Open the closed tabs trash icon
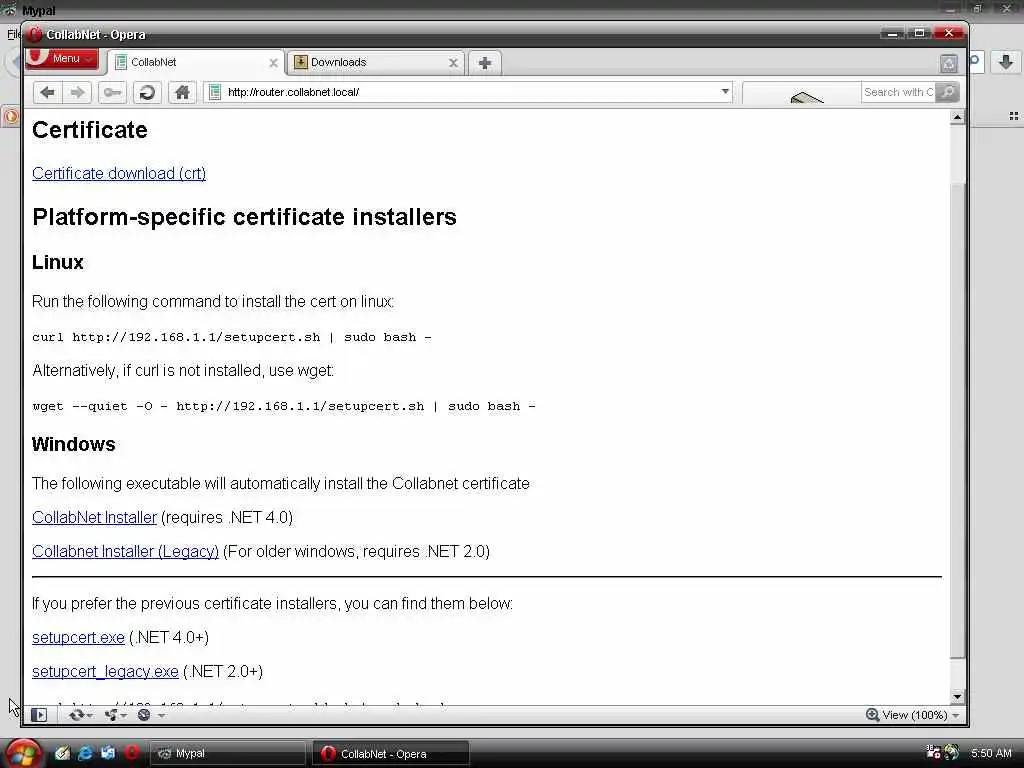The height and width of the screenshot is (768, 1024). click(949, 63)
